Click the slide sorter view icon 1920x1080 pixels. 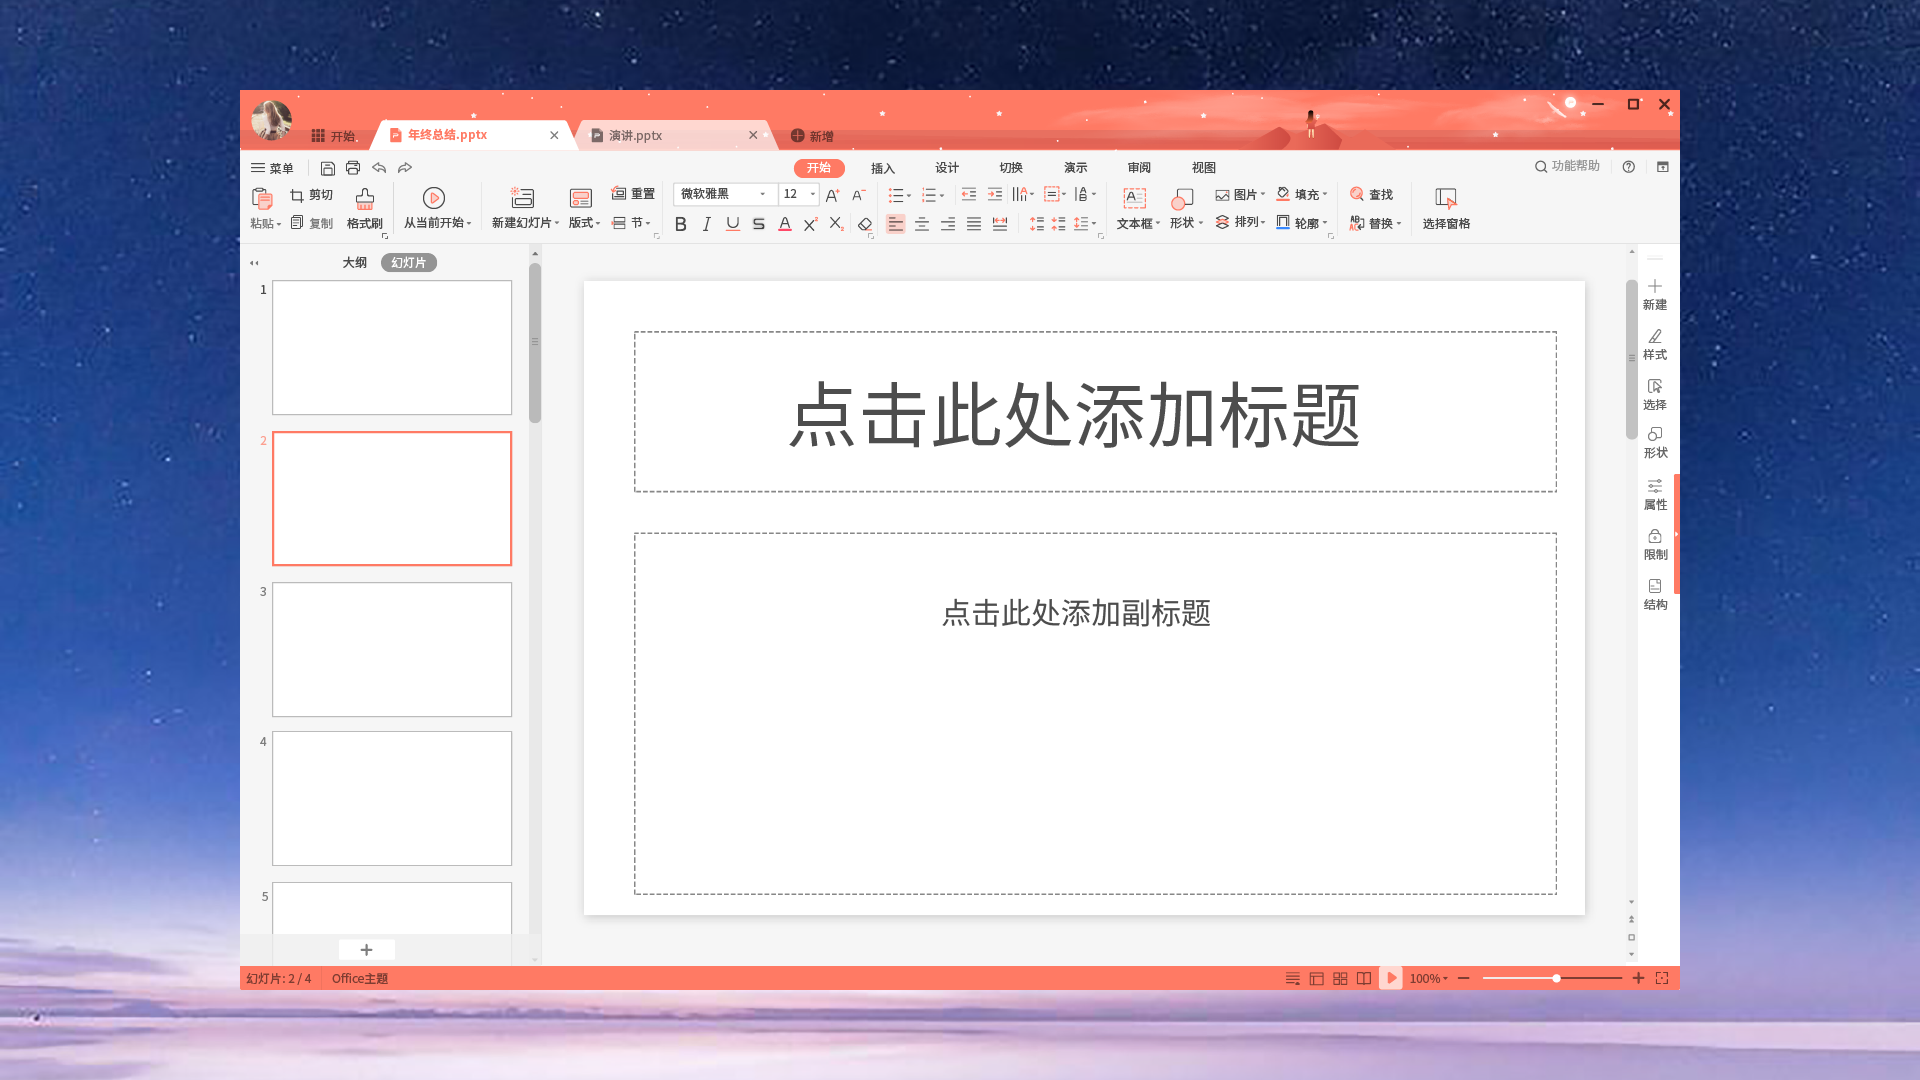click(1340, 979)
